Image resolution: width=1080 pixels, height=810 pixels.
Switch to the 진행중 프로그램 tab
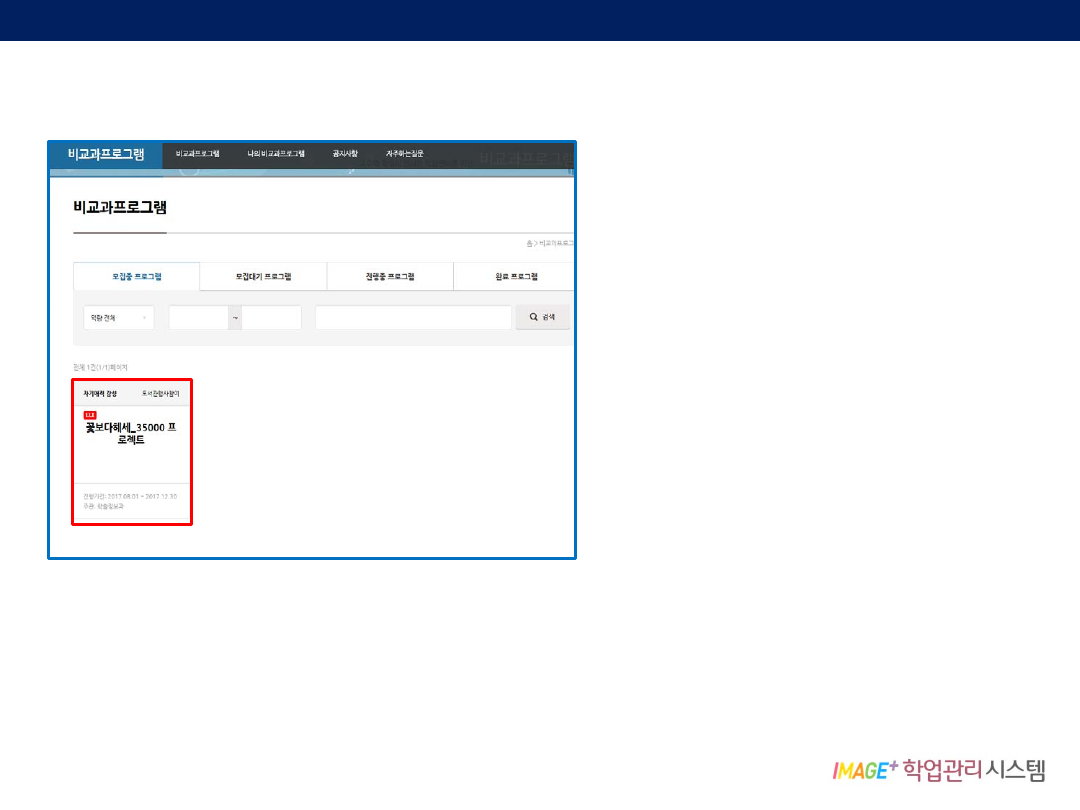pyautogui.click(x=390, y=276)
